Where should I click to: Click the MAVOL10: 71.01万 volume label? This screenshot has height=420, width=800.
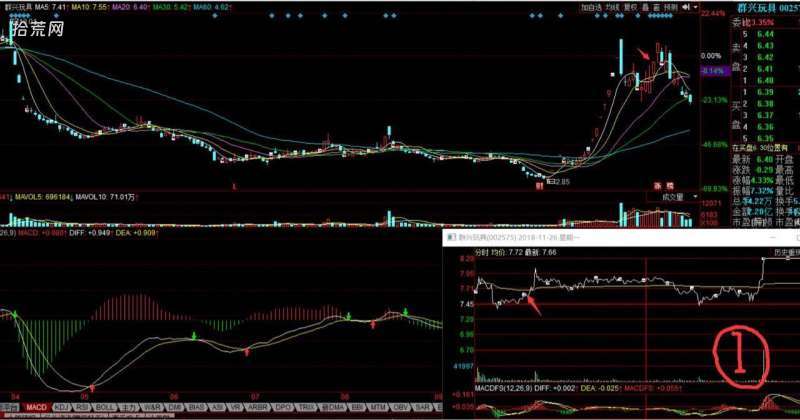pyautogui.click(x=107, y=197)
